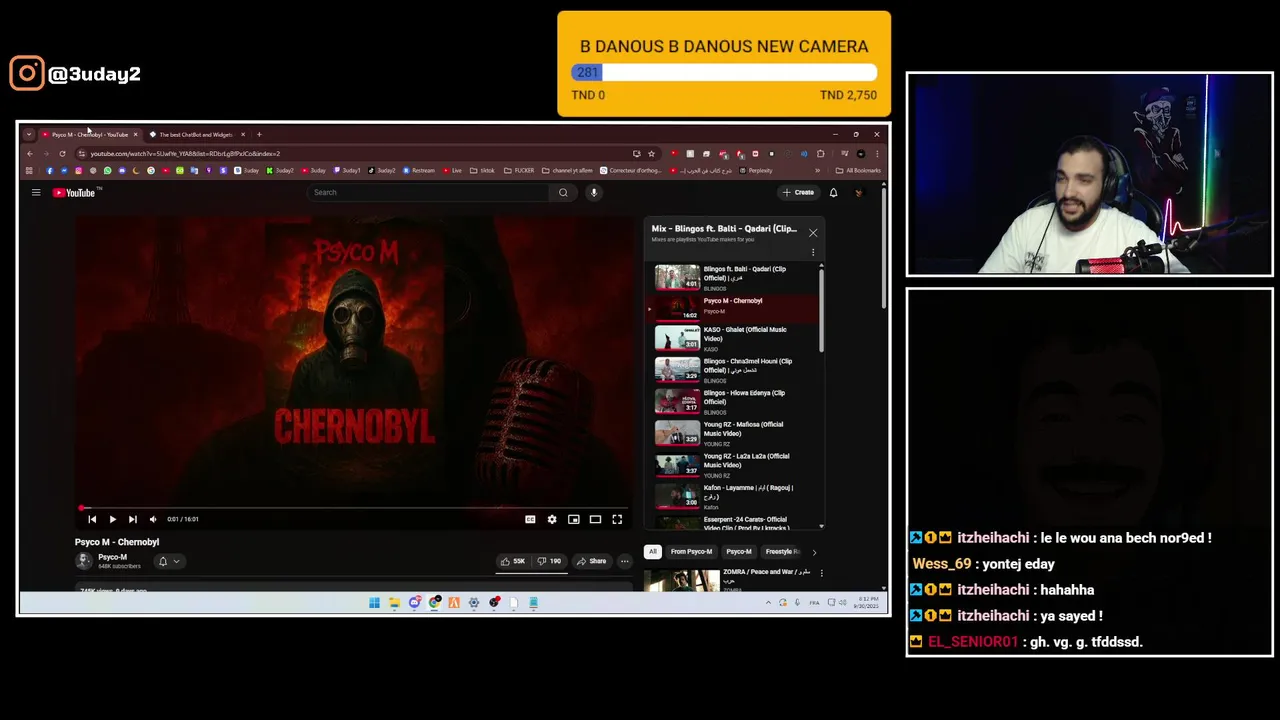Open the page main vertical scrollbar
Viewport: 1280px width, 720px height.
click(883, 250)
